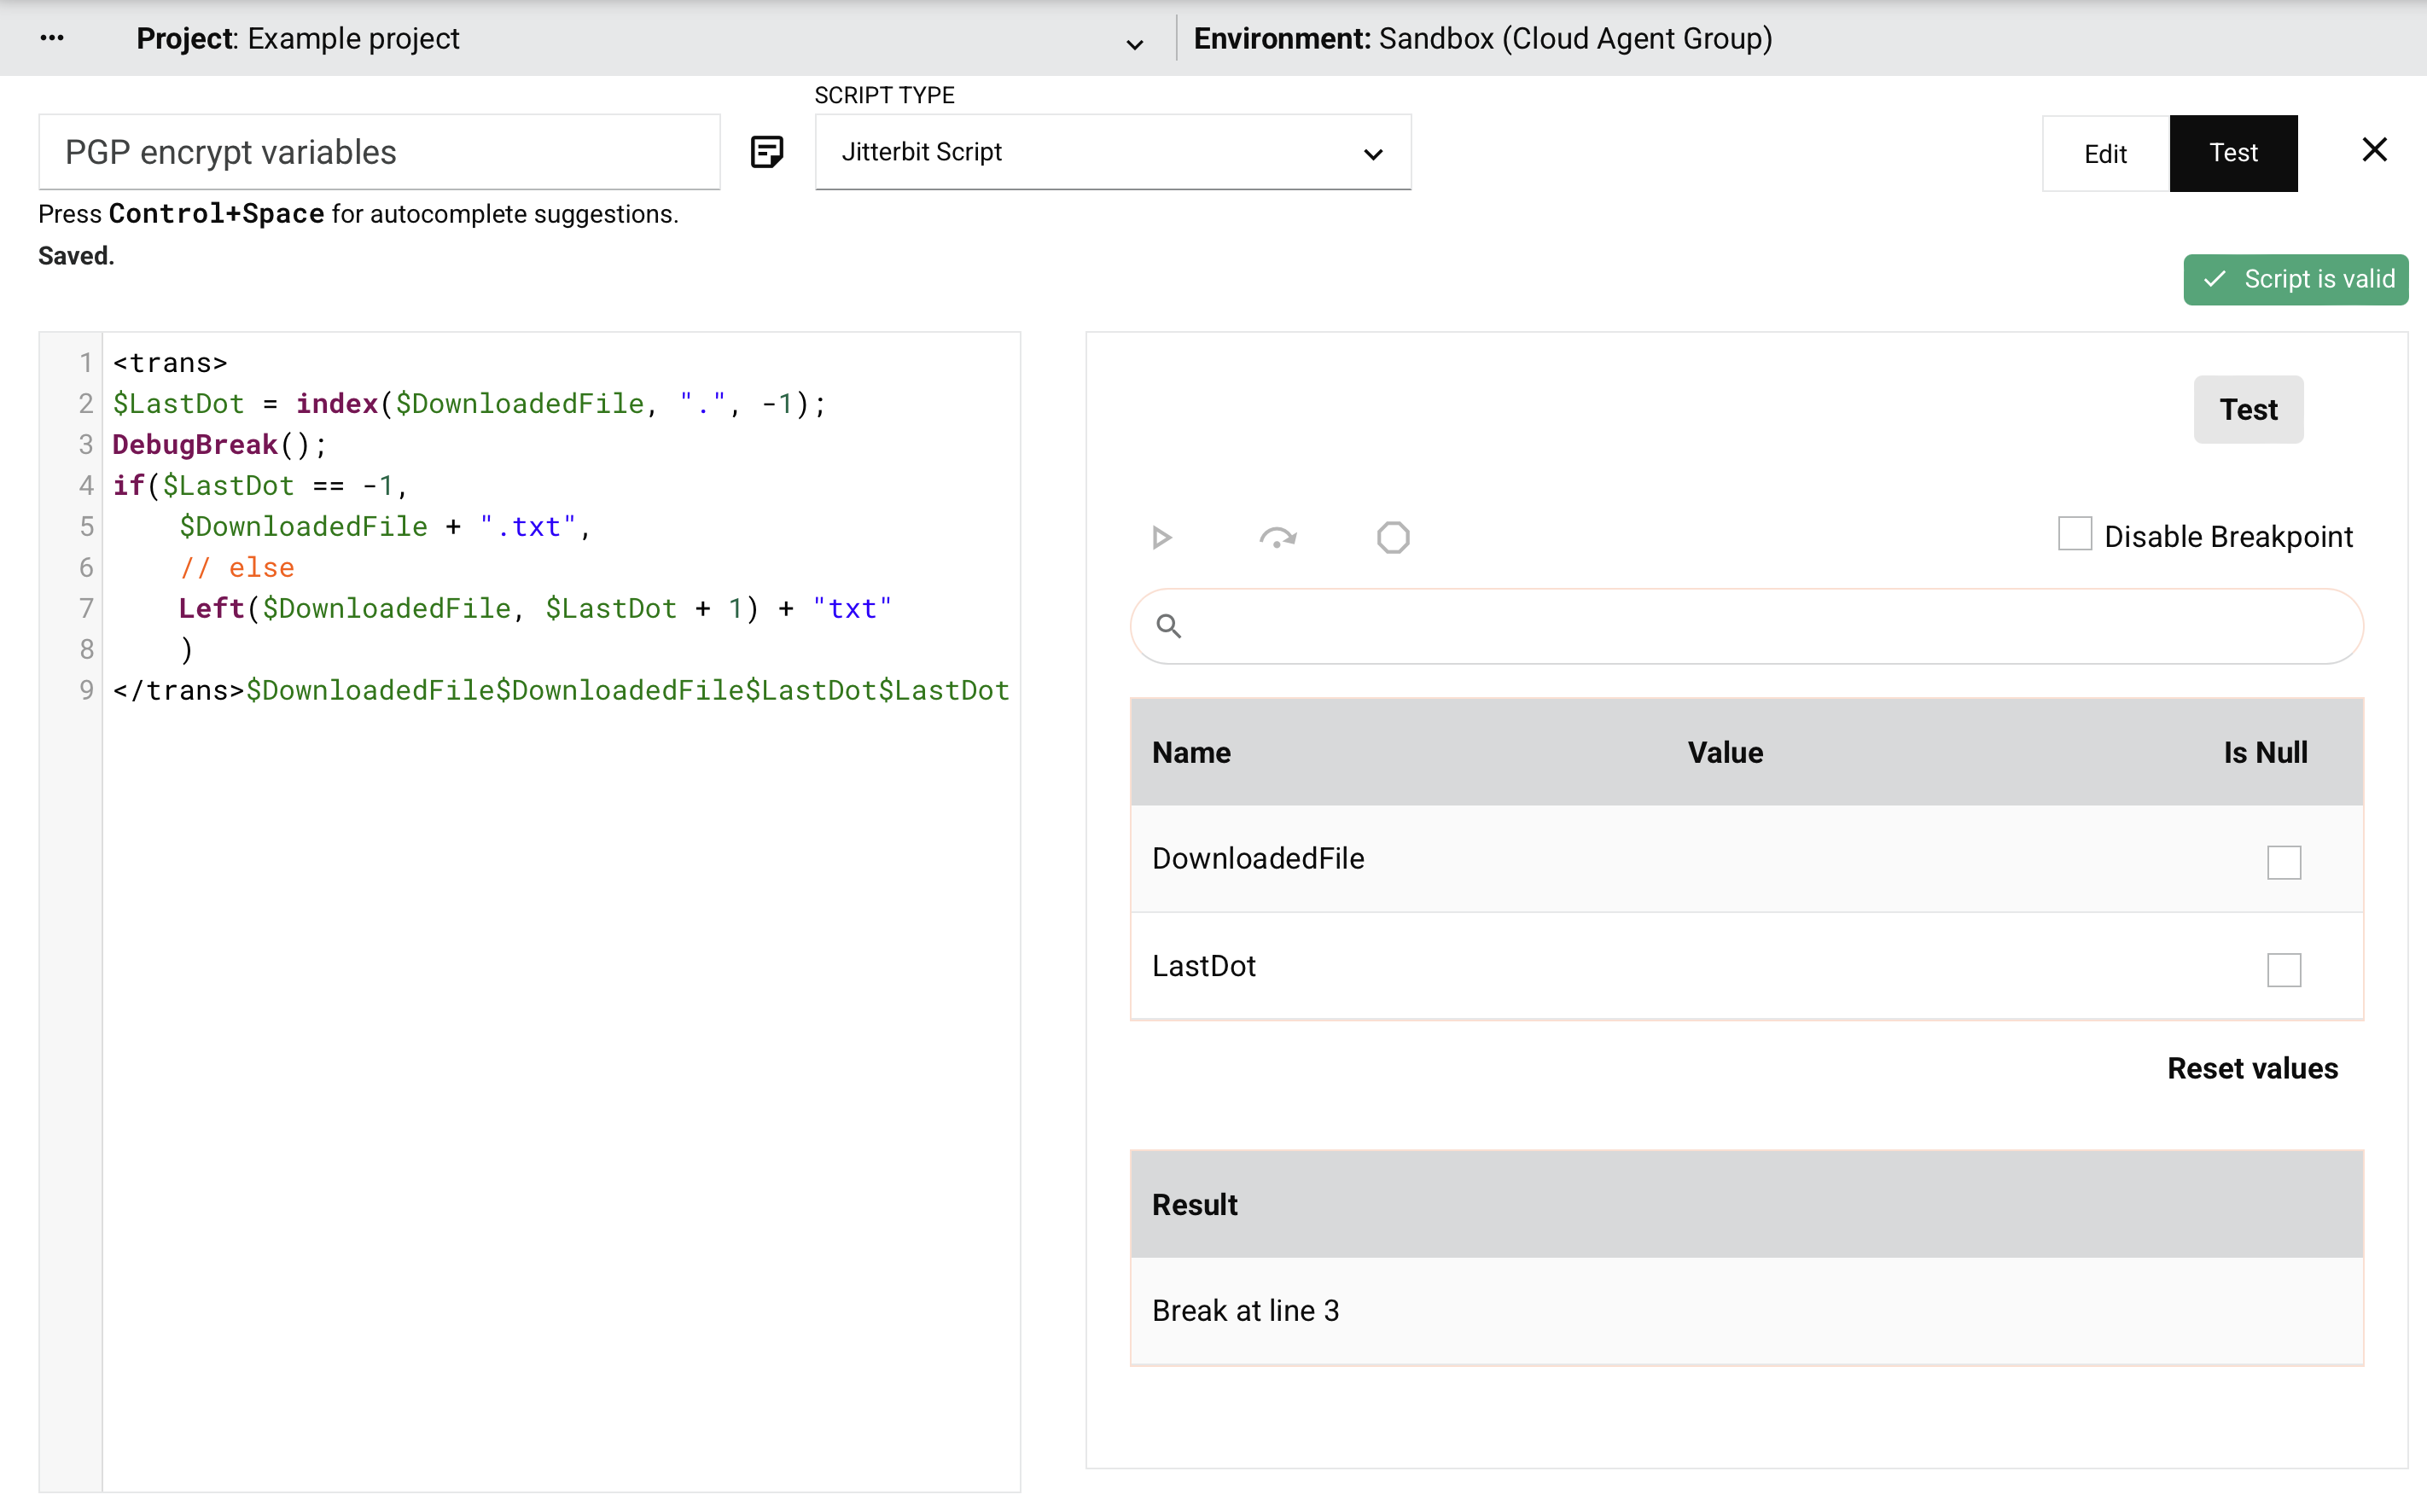The width and height of the screenshot is (2427, 1512).
Task: Enable the Disable Breakpoint checkbox
Action: point(2074,534)
